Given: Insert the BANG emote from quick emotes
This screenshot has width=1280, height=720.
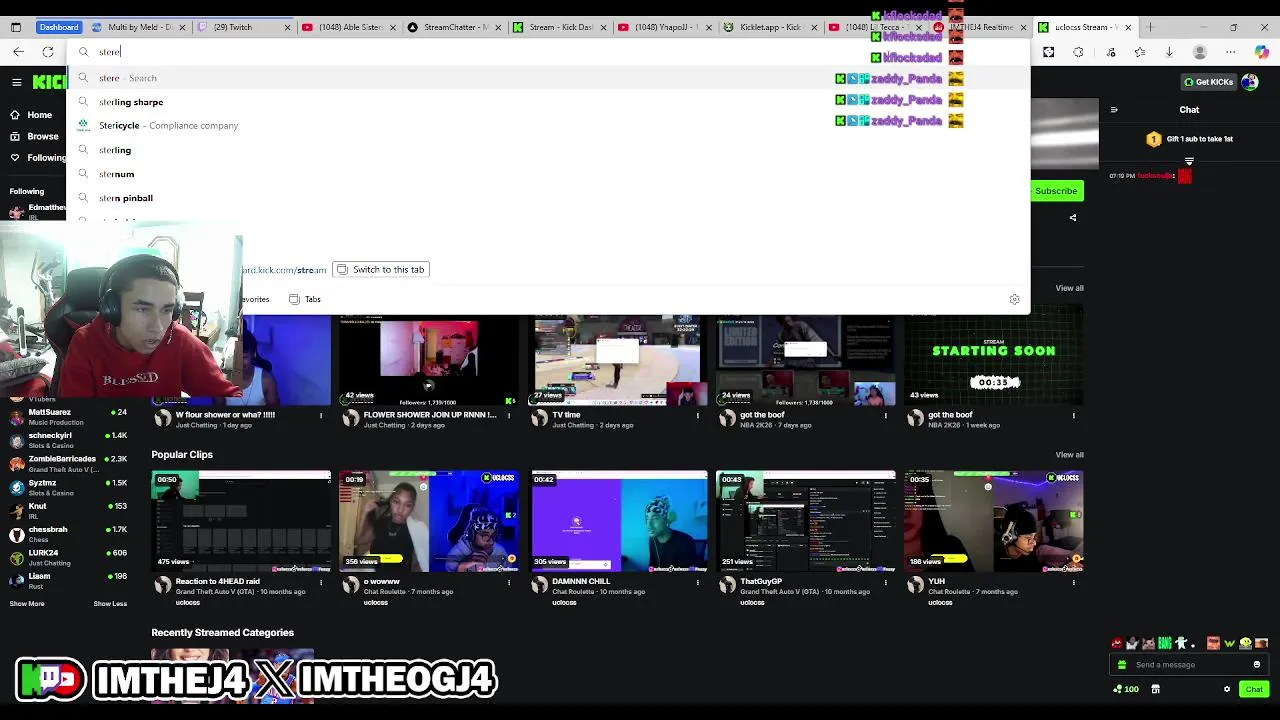Looking at the screenshot, I should tap(1165, 643).
